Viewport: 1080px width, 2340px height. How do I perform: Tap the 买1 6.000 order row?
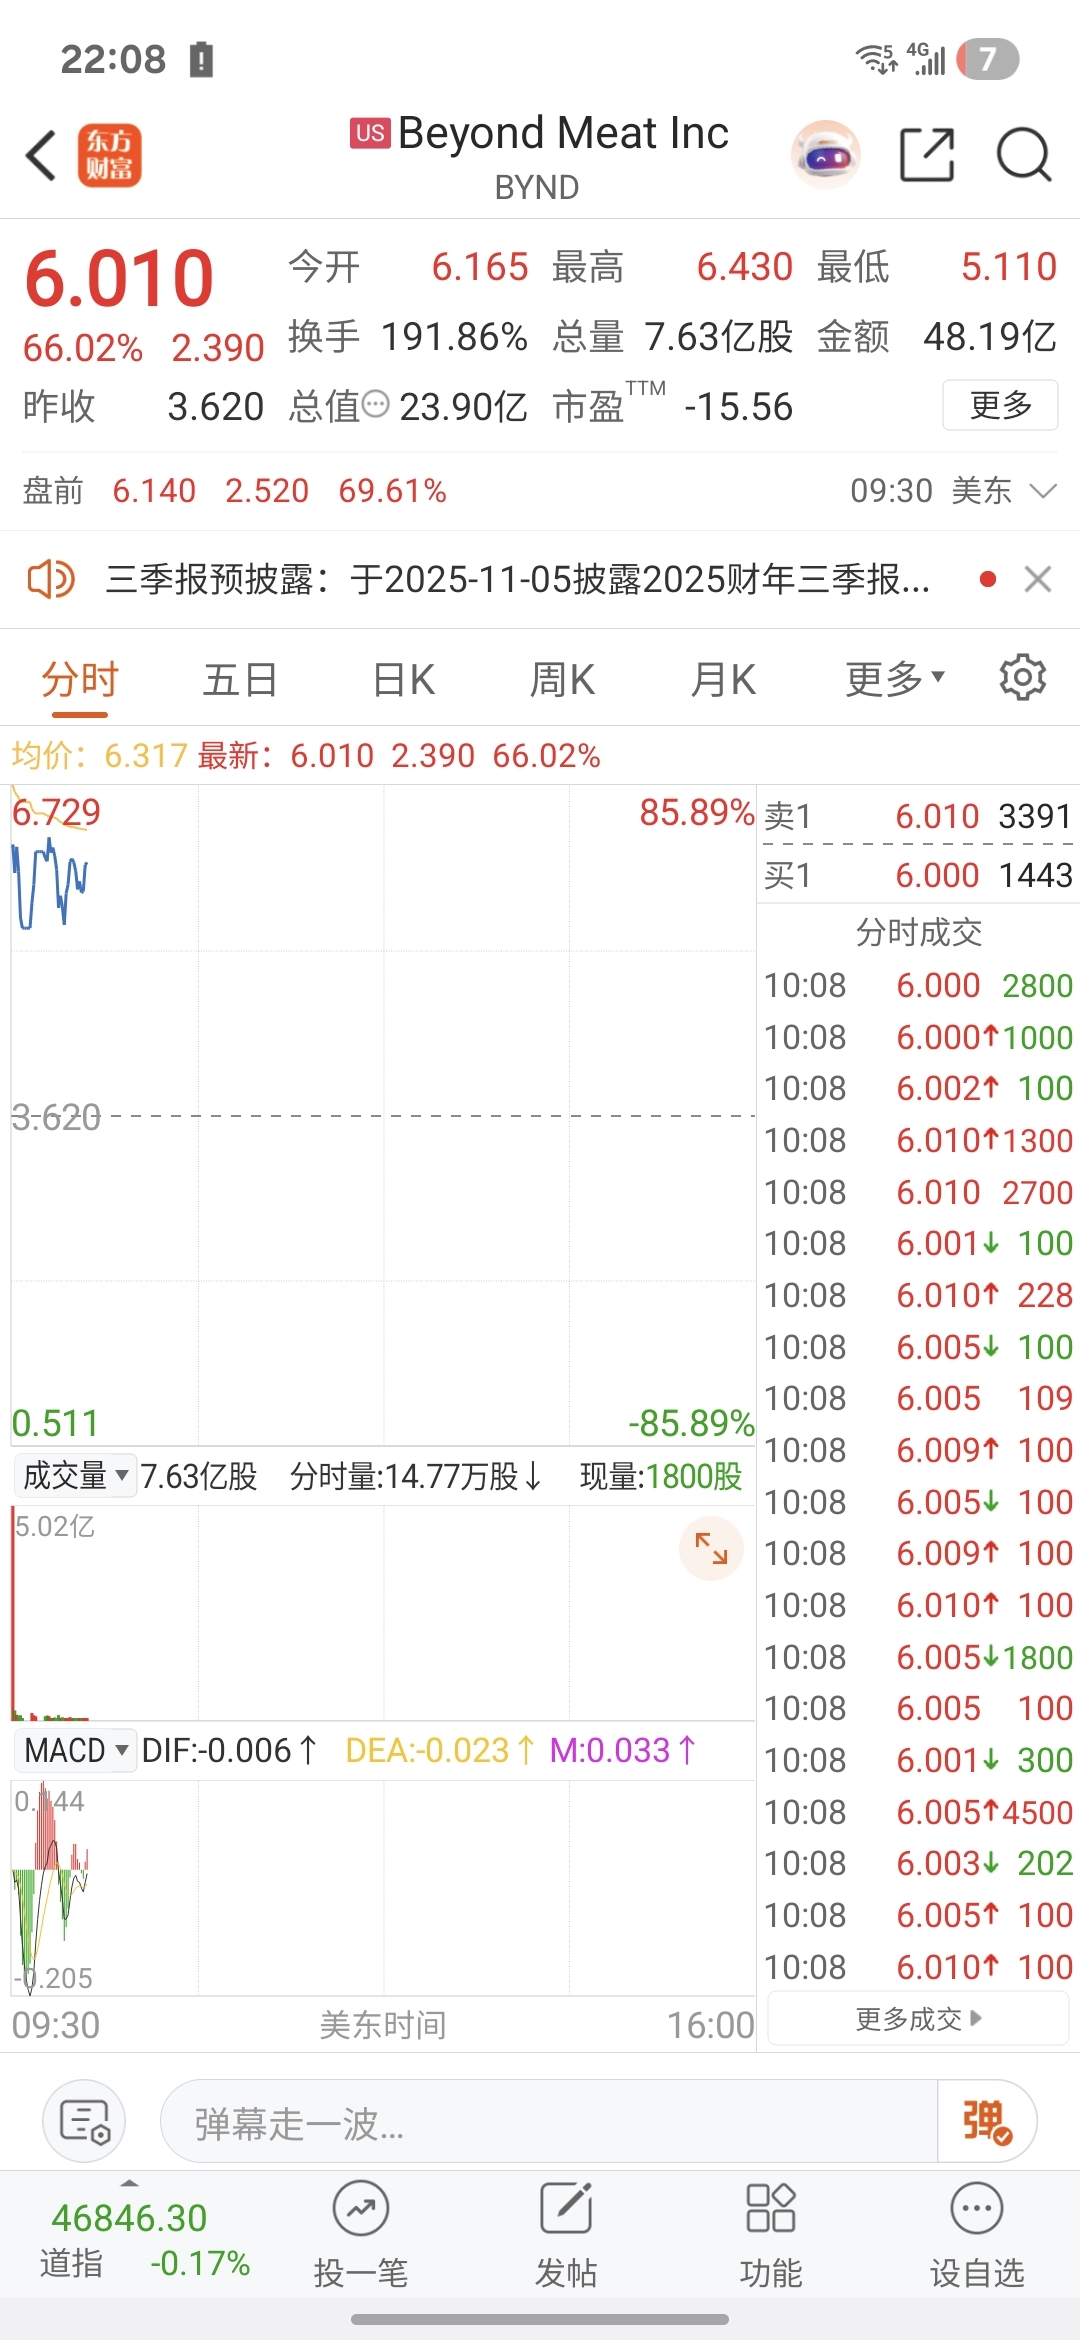coord(917,875)
